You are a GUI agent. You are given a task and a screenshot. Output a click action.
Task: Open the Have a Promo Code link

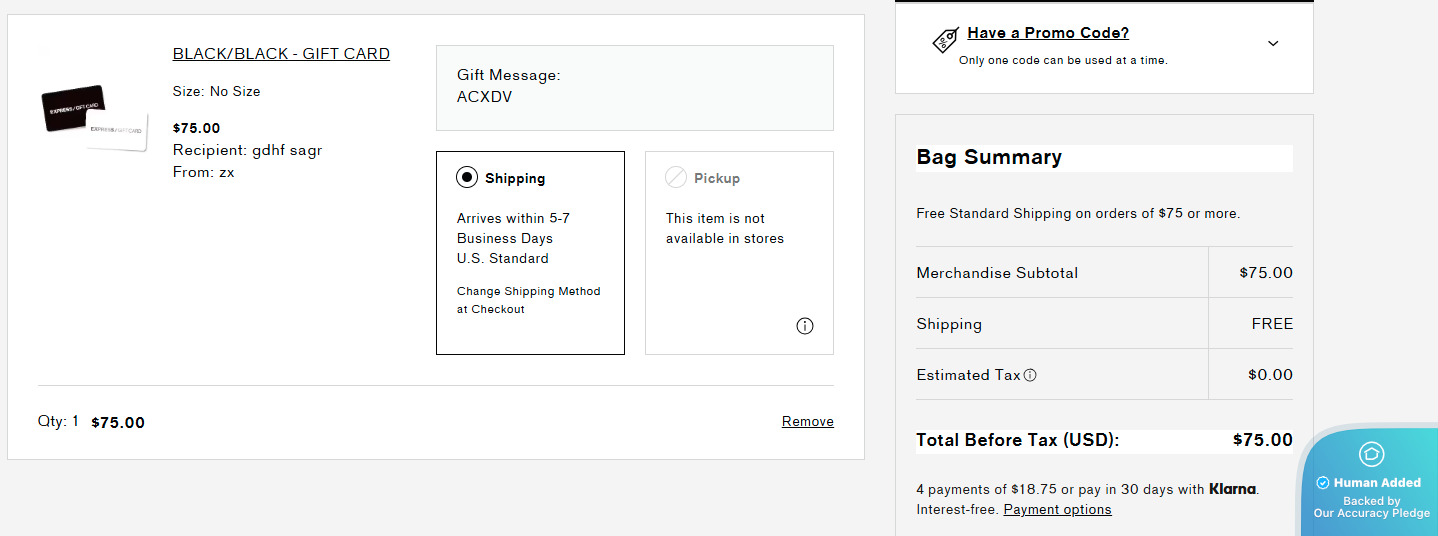tap(1048, 33)
